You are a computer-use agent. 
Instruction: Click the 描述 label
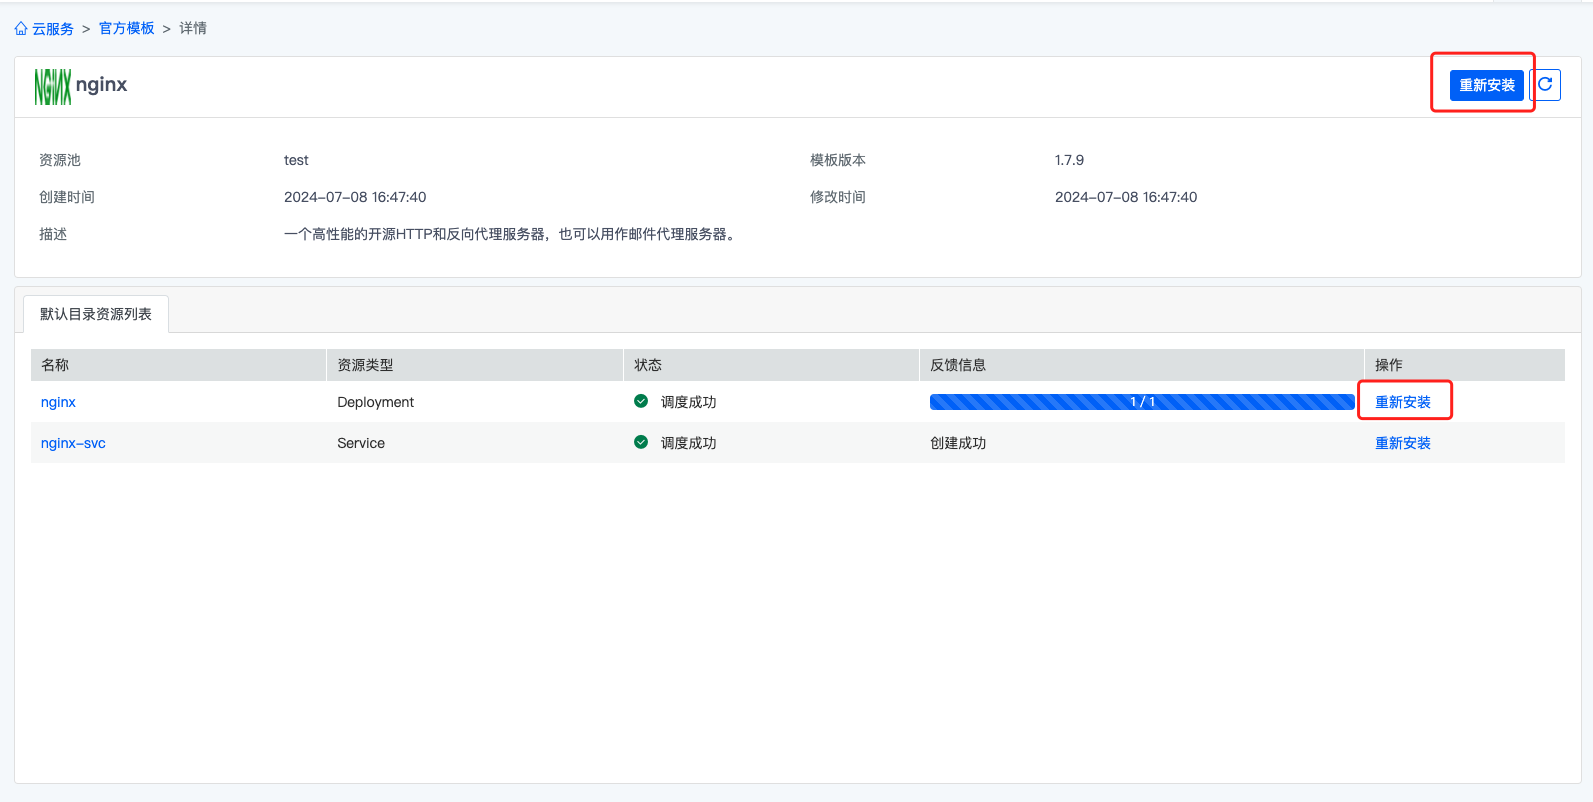click(53, 234)
